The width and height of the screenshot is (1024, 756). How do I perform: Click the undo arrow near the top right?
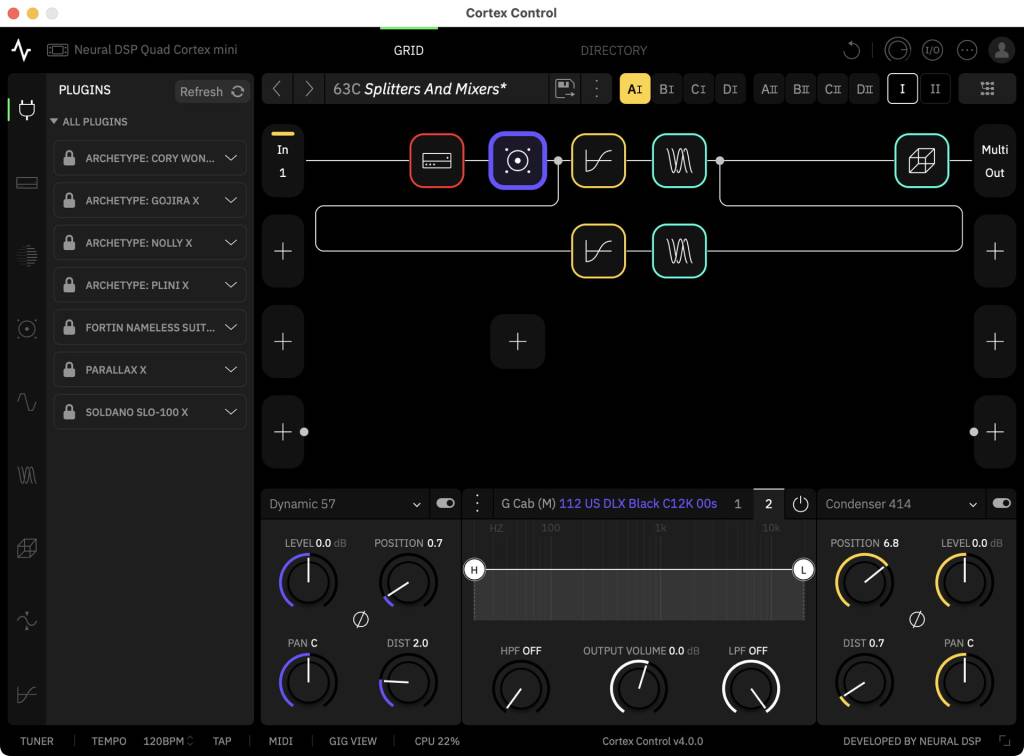tap(851, 49)
